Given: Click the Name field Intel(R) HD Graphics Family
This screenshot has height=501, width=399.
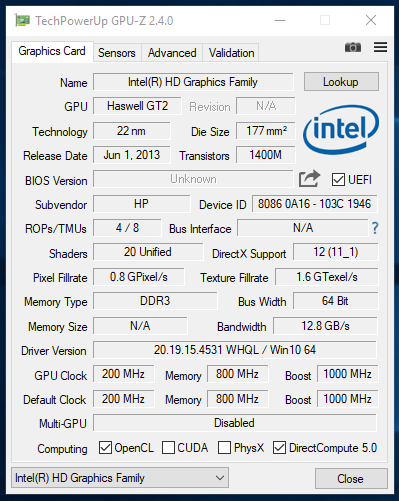Looking at the screenshot, I should tap(193, 82).
